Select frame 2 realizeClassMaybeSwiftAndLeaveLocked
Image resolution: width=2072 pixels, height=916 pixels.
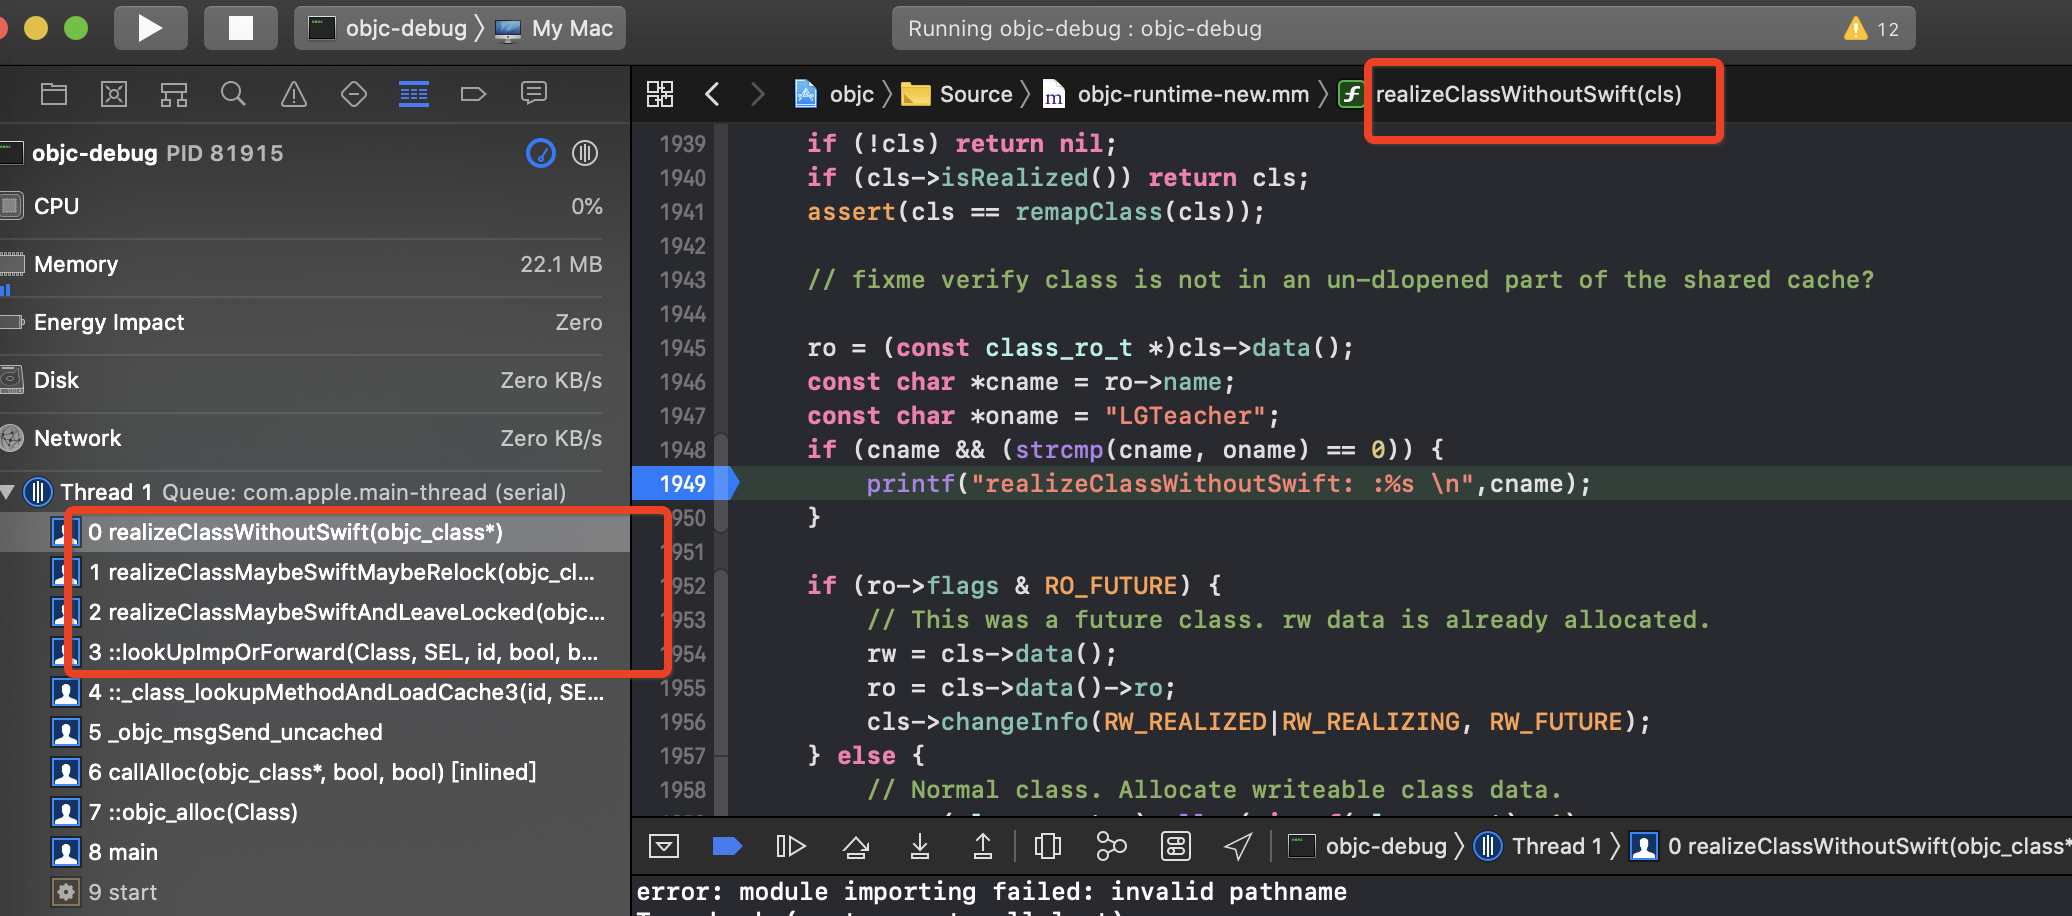315,612
